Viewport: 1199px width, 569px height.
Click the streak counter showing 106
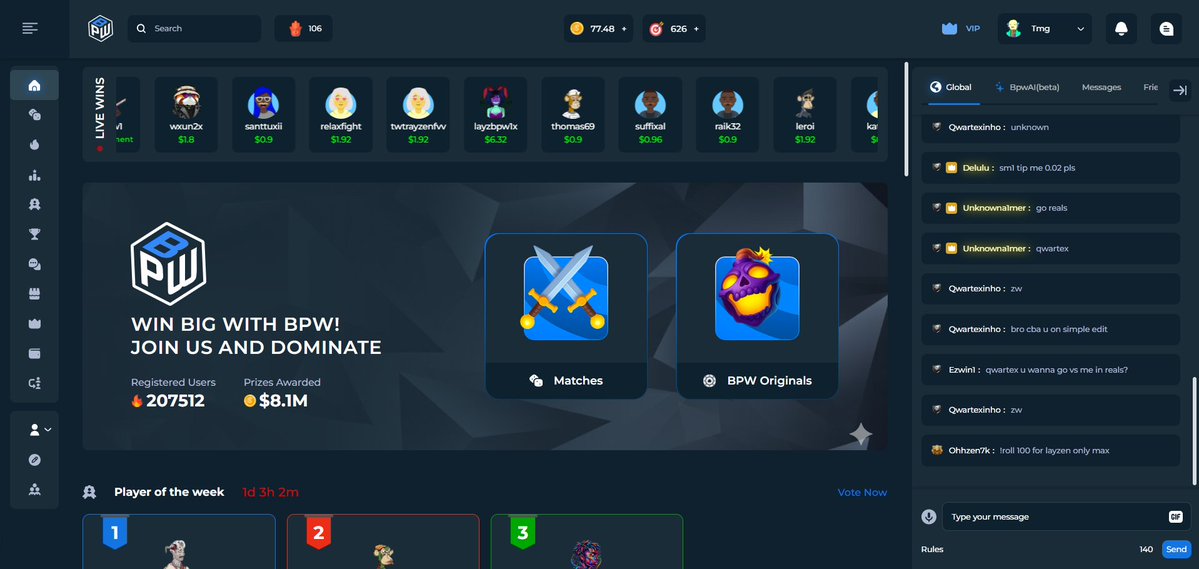point(304,28)
